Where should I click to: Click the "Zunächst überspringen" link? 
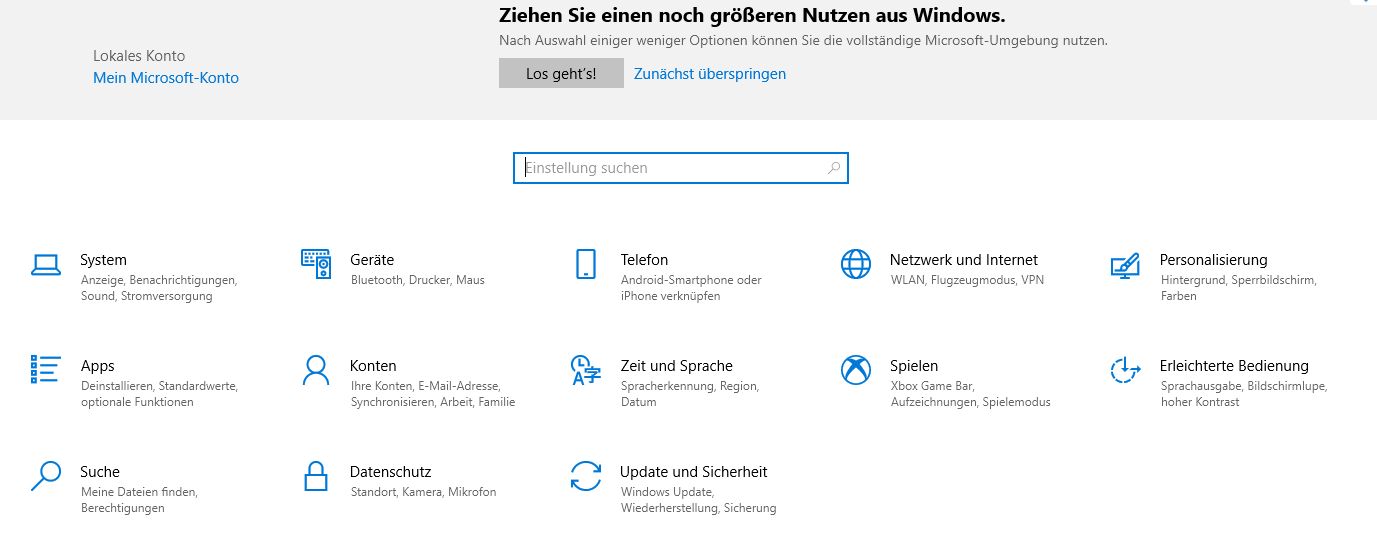click(x=710, y=74)
